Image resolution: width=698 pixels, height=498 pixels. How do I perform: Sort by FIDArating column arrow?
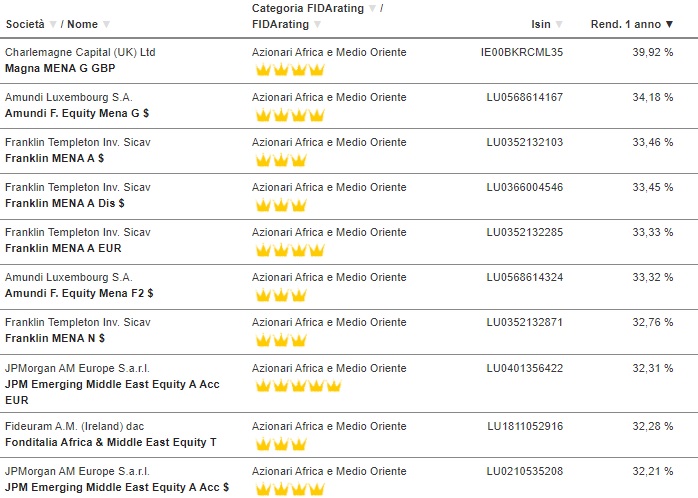pos(317,24)
